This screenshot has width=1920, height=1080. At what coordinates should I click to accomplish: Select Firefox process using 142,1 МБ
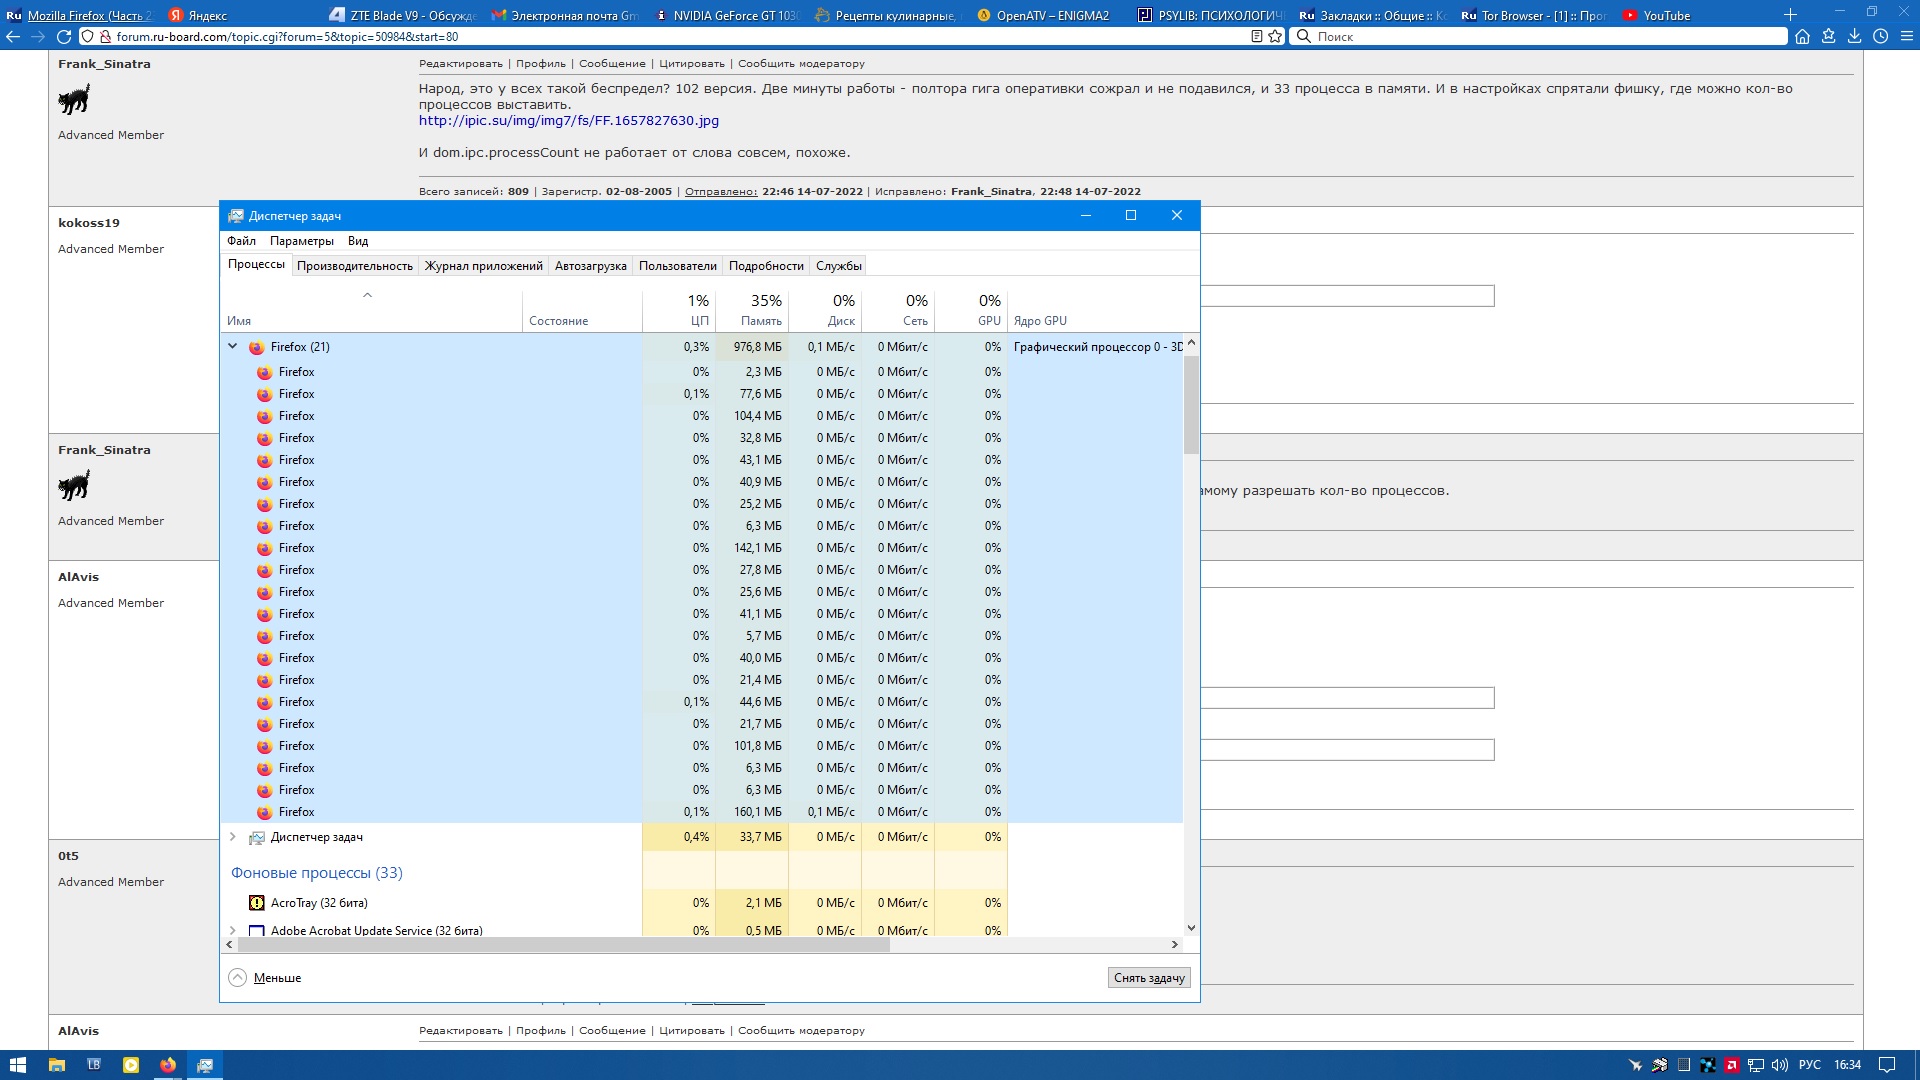[x=701, y=548]
